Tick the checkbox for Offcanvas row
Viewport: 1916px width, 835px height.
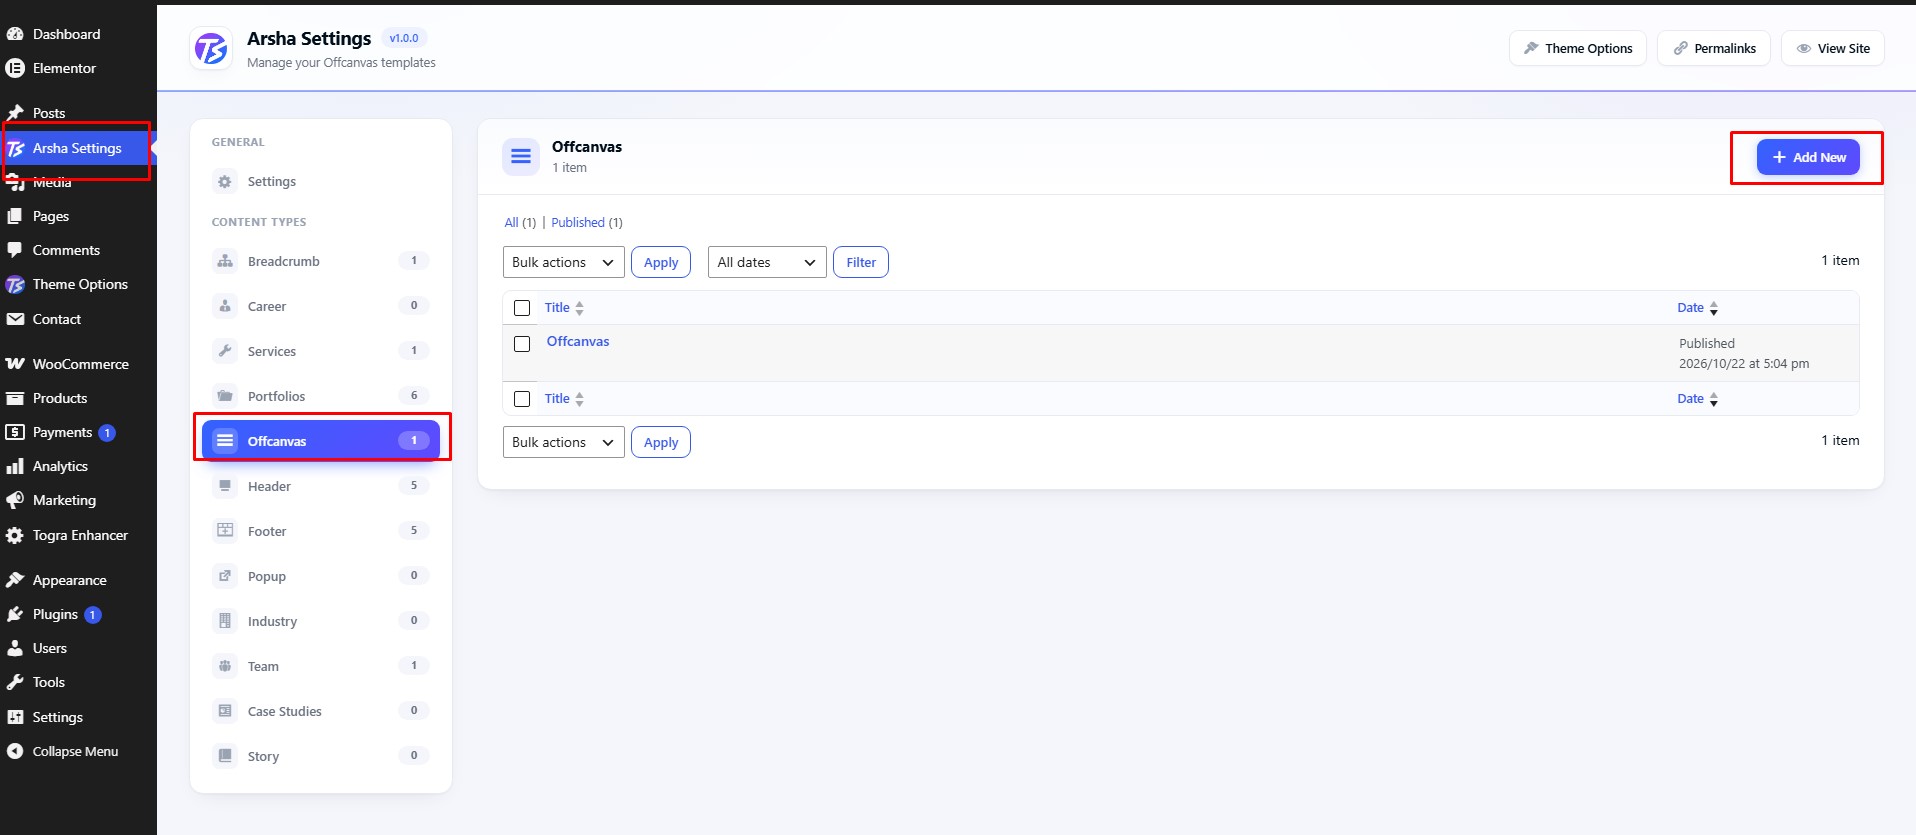coord(522,344)
